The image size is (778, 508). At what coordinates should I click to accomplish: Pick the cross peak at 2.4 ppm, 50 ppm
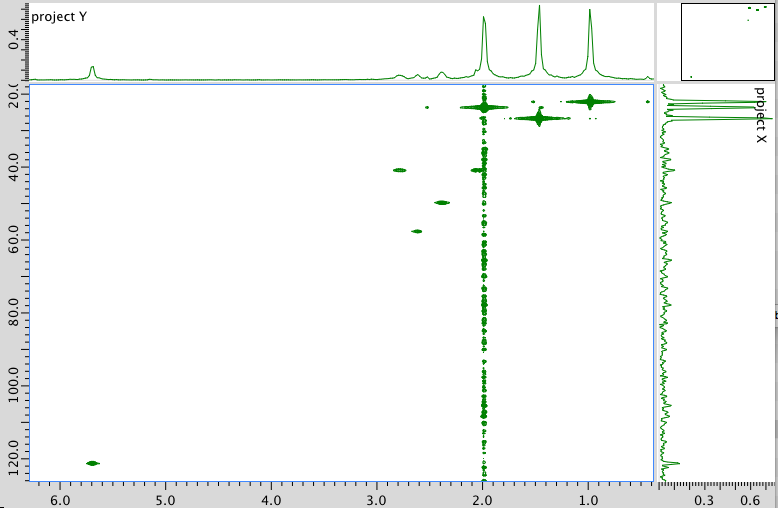coord(442,202)
